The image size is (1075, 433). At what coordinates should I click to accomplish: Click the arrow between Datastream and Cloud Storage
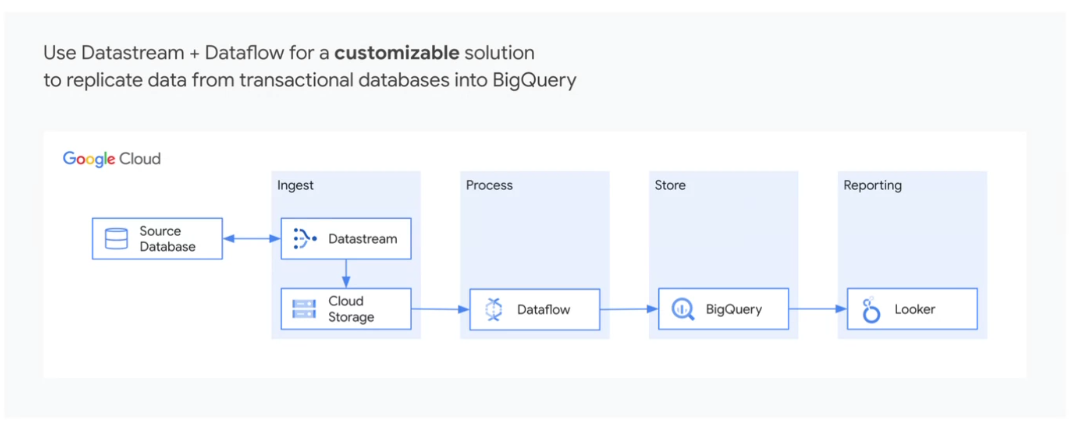[x=346, y=273]
